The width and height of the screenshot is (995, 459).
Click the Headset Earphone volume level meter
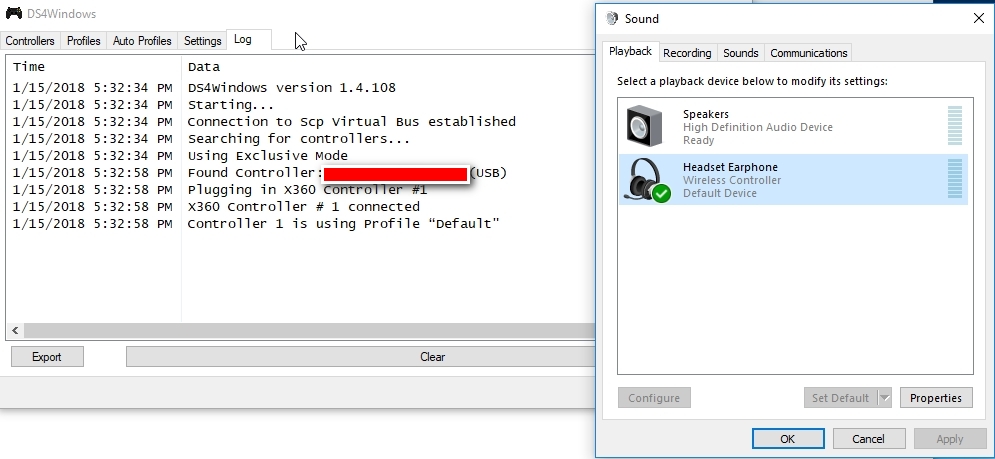(x=955, y=178)
